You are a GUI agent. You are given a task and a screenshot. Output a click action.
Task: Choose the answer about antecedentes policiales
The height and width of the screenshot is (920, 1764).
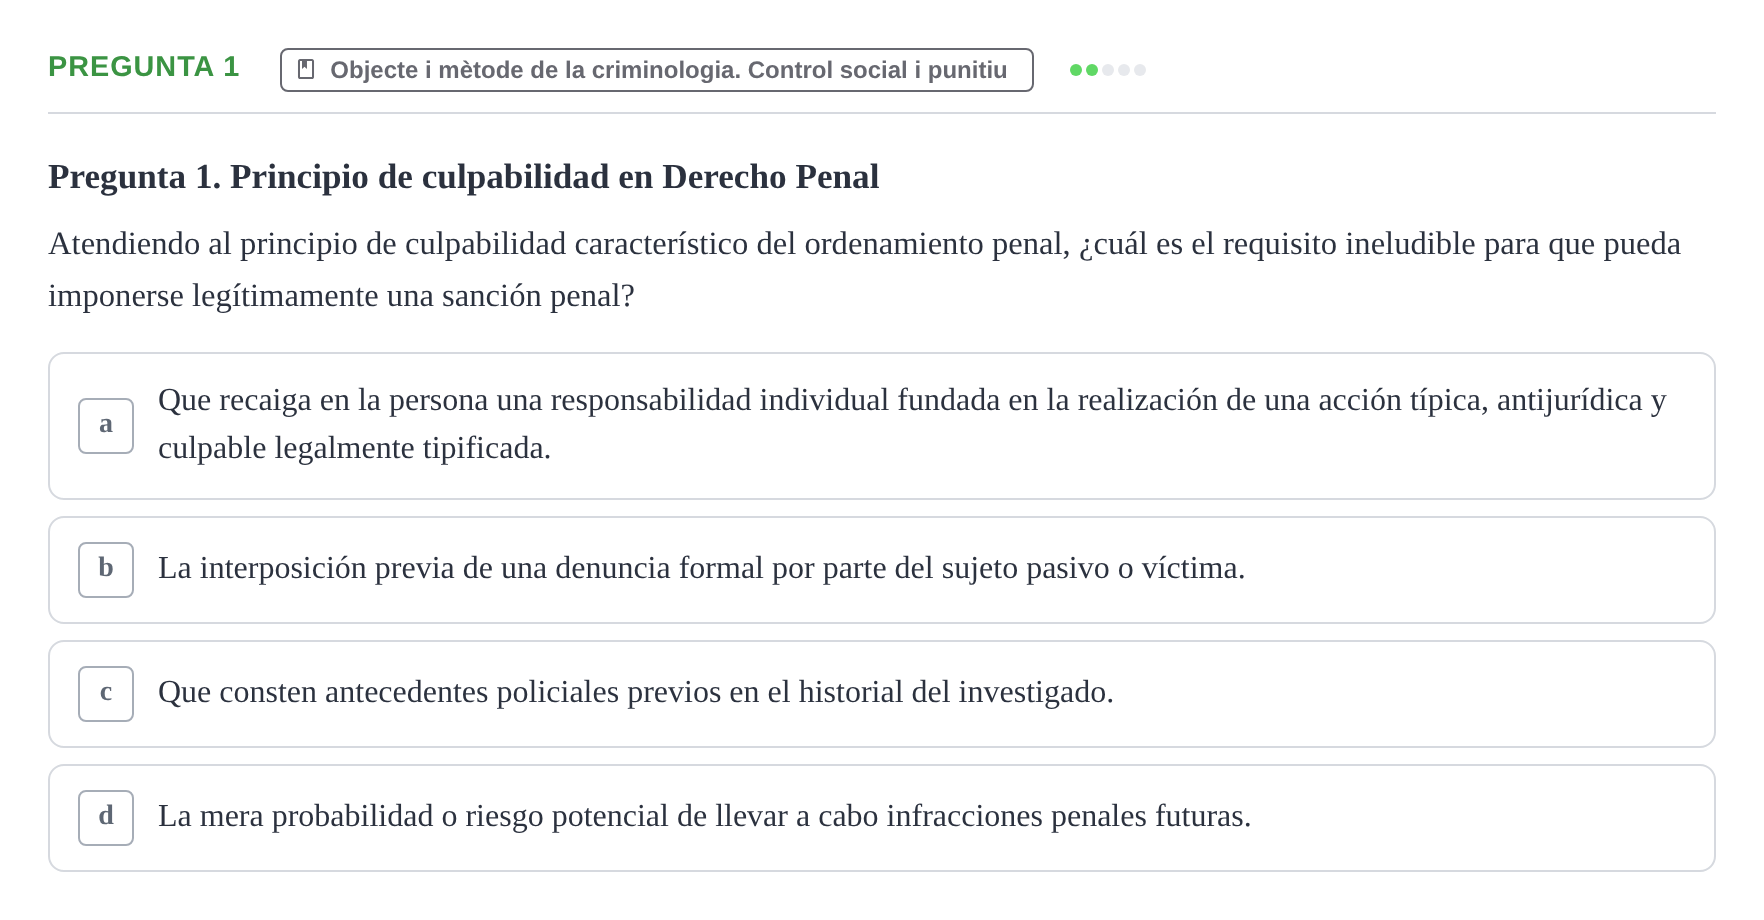coord(882,694)
